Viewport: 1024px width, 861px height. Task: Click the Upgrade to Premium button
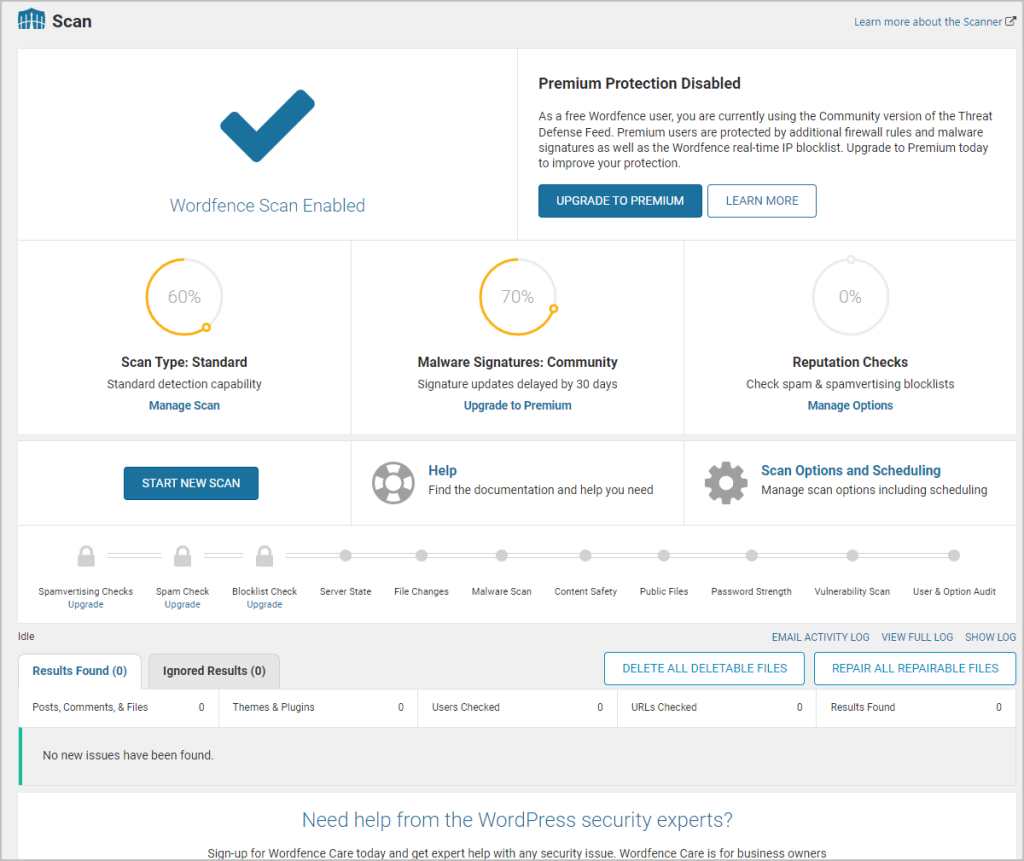(620, 201)
